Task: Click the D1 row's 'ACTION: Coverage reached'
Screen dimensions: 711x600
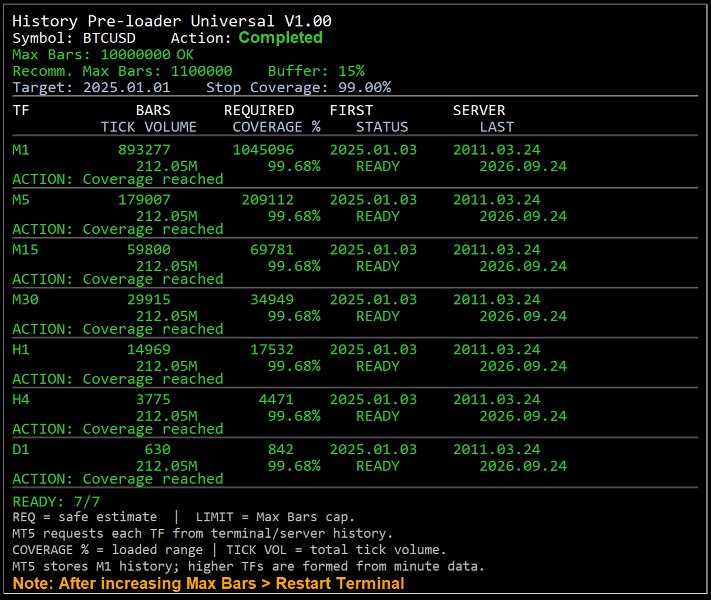Action: pyautogui.click(x=118, y=479)
